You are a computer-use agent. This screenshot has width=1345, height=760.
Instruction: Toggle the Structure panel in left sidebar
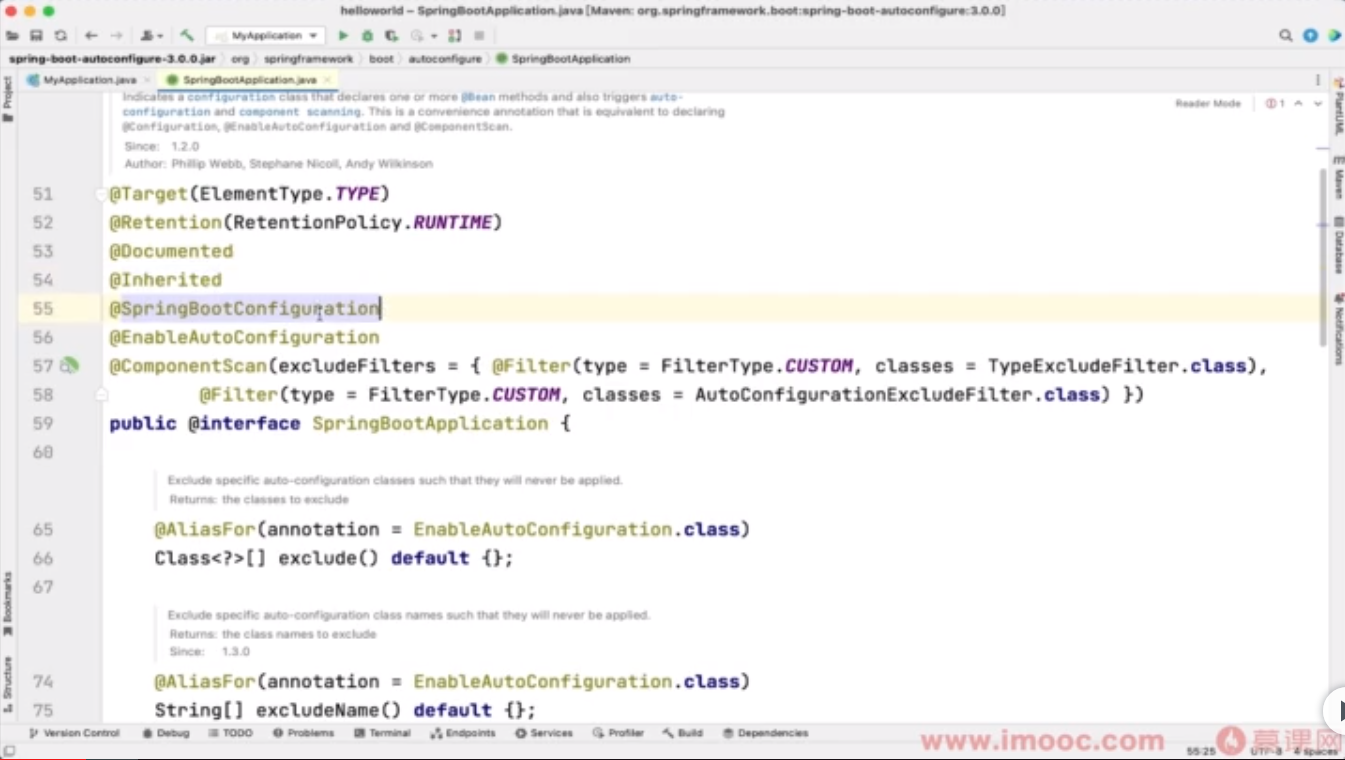click(8, 679)
